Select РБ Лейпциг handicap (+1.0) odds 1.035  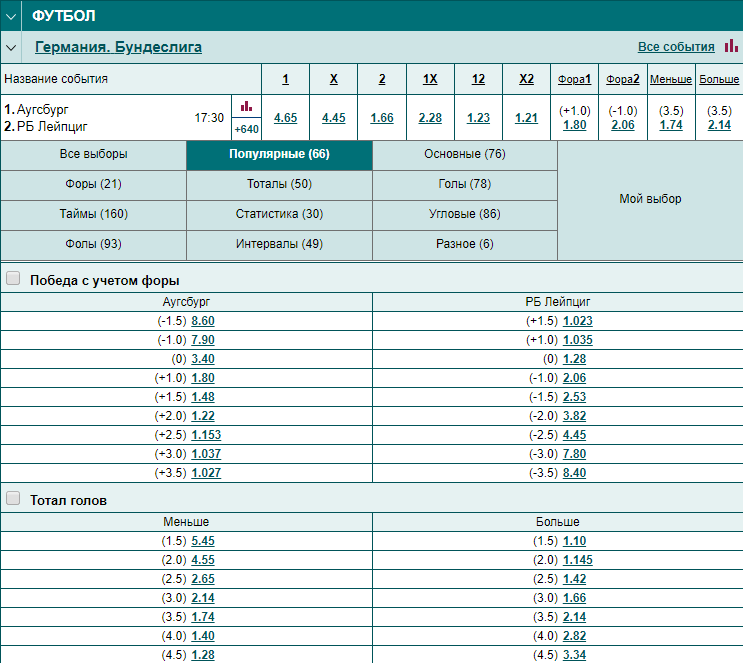click(x=578, y=340)
